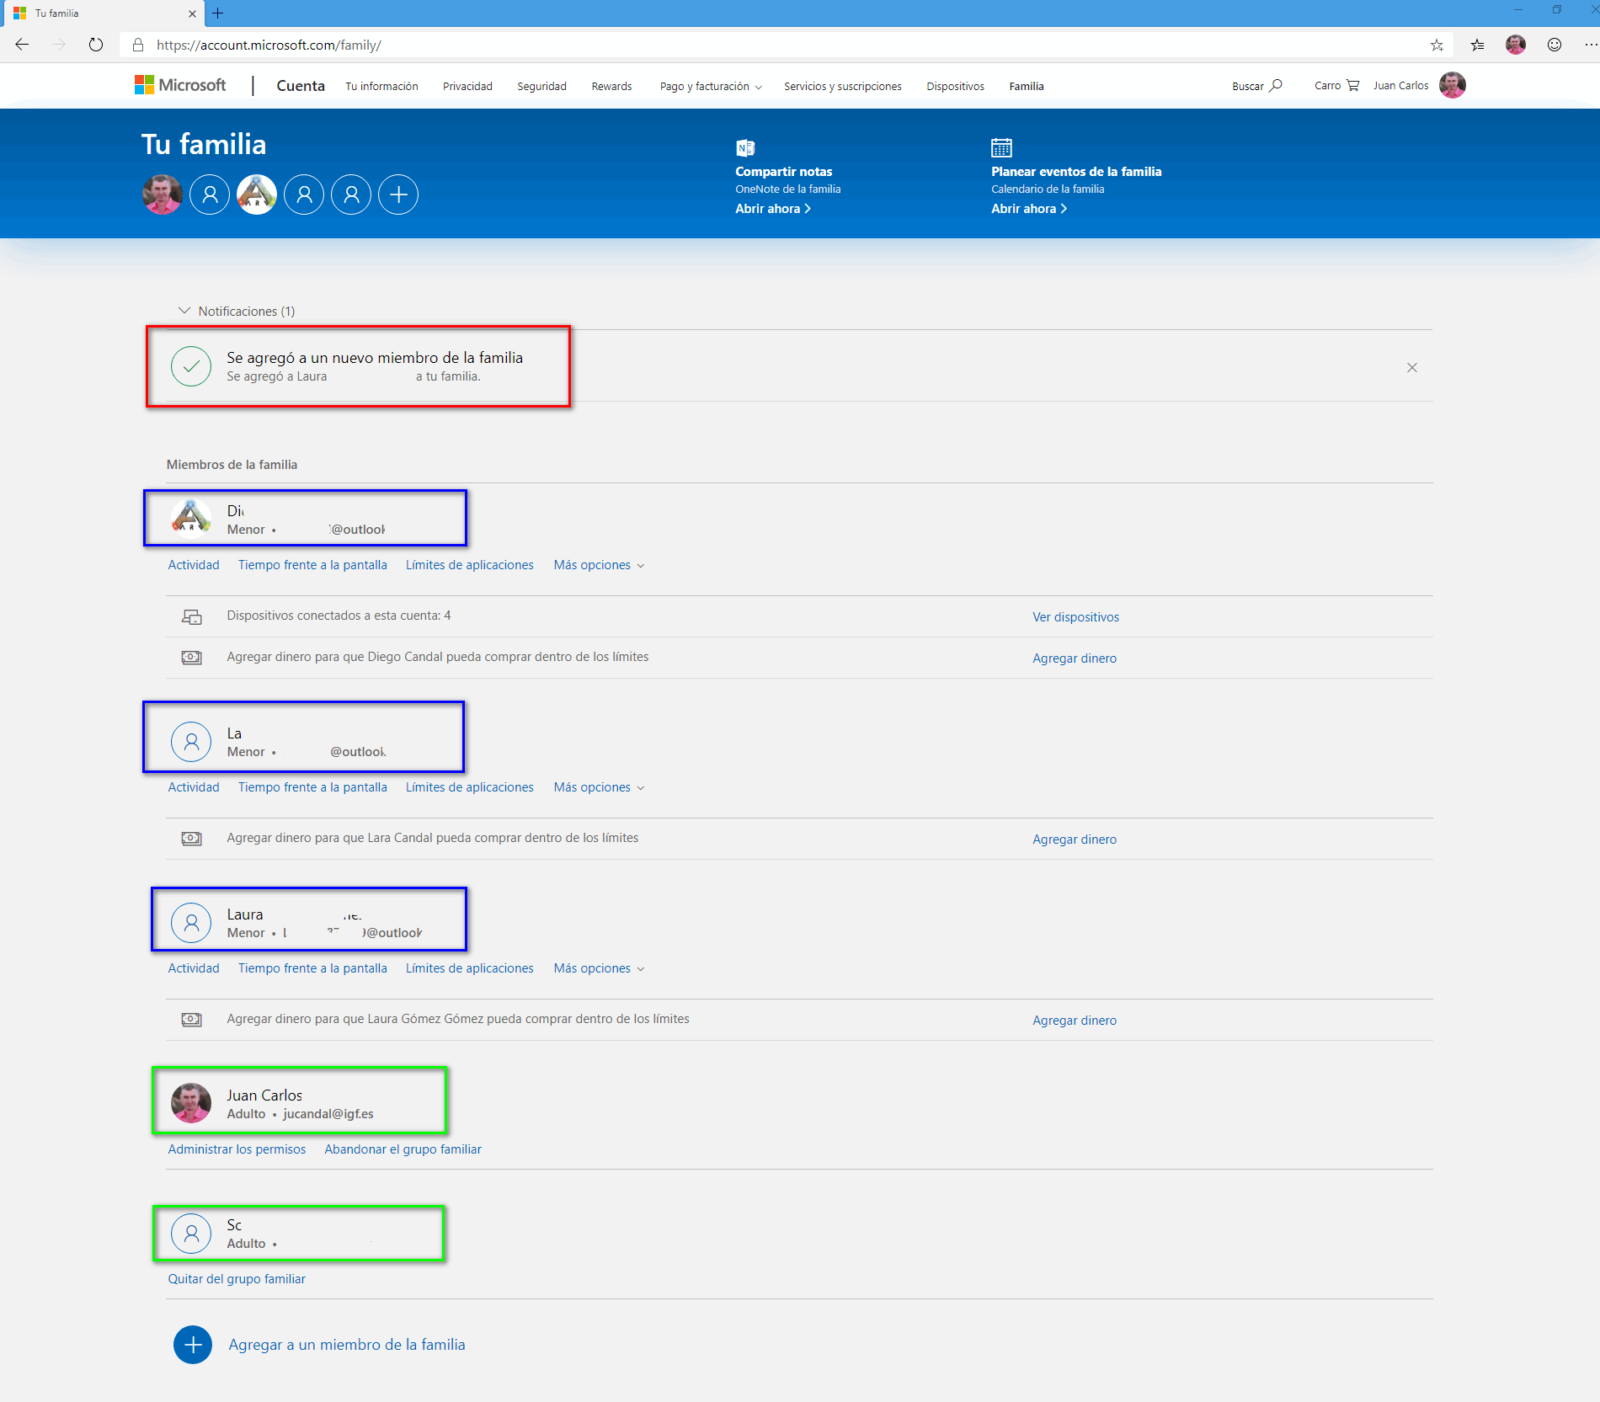
Task: Click the Ver dispositivos link
Action: [x=1075, y=617]
